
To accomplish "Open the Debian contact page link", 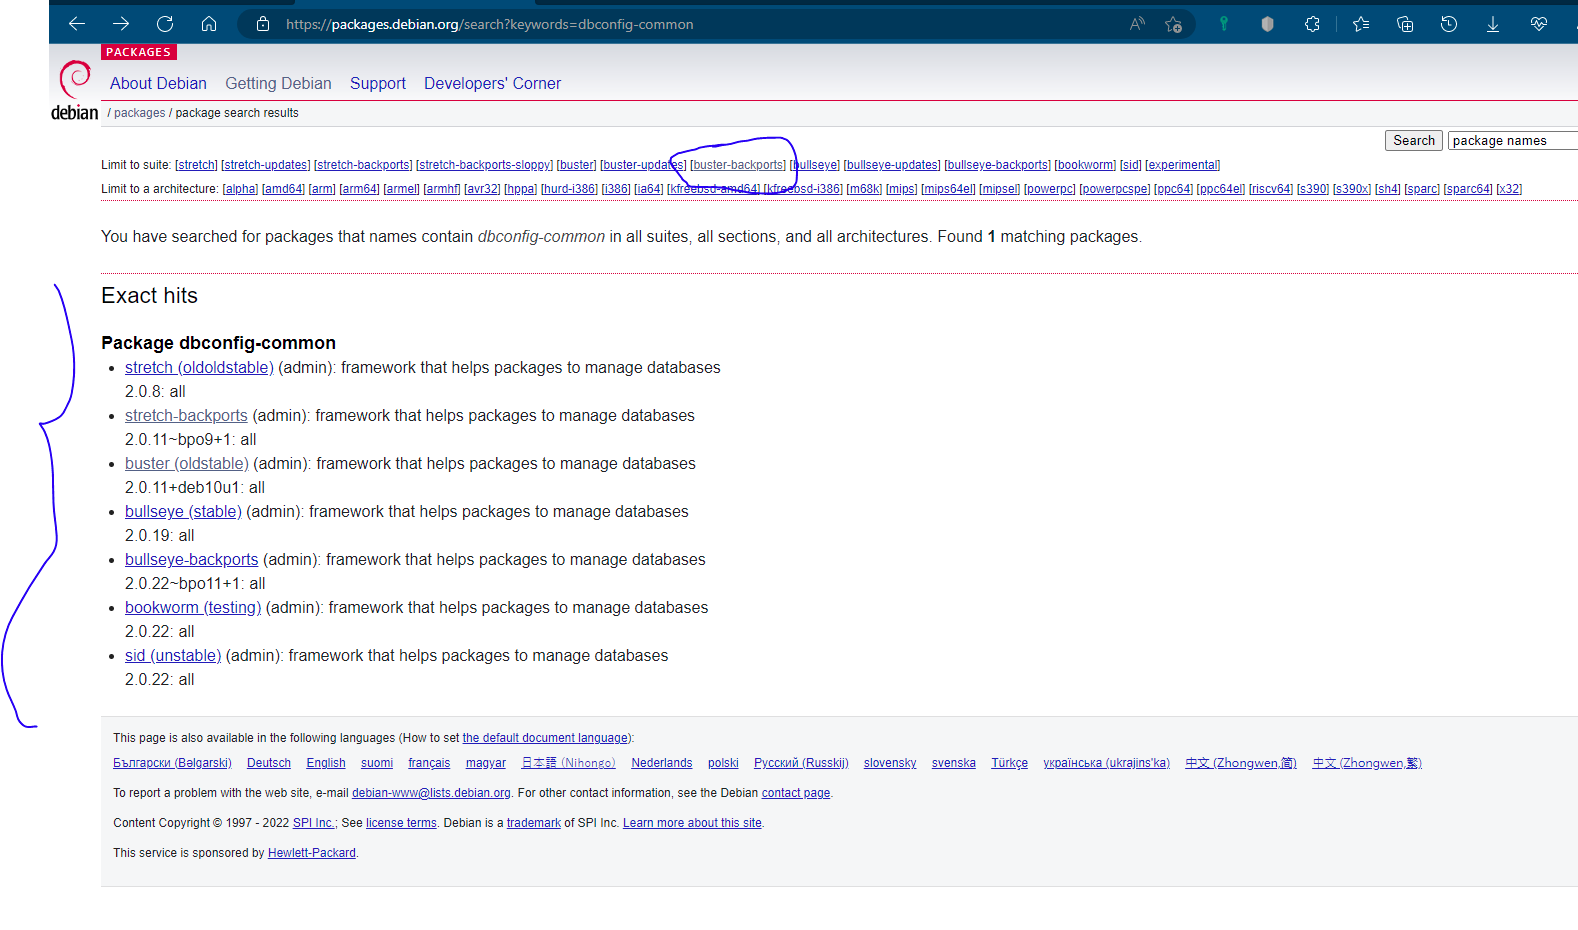I will tap(796, 793).
